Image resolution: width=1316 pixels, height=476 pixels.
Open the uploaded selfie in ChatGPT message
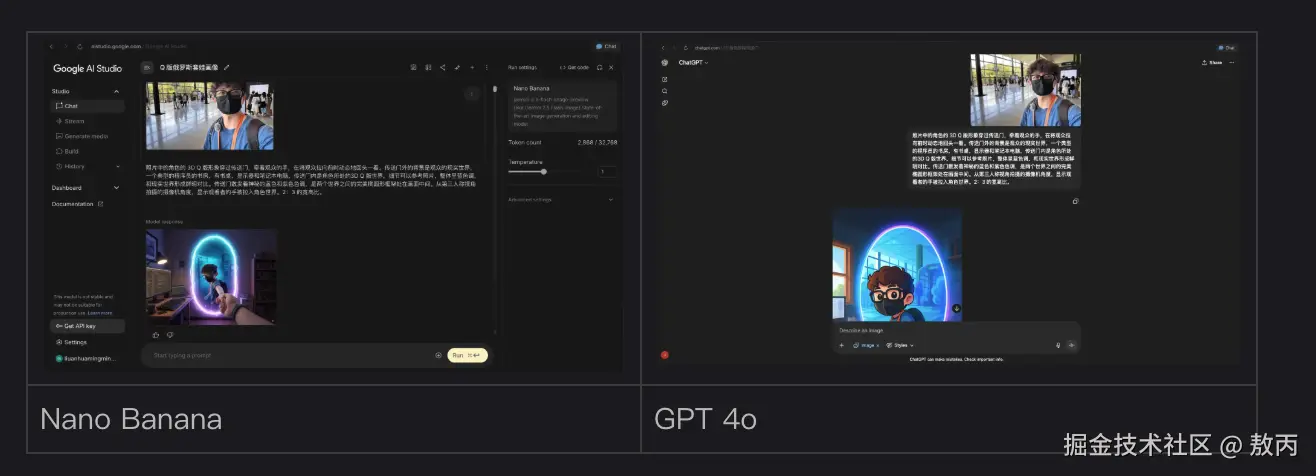(x=1025, y=90)
